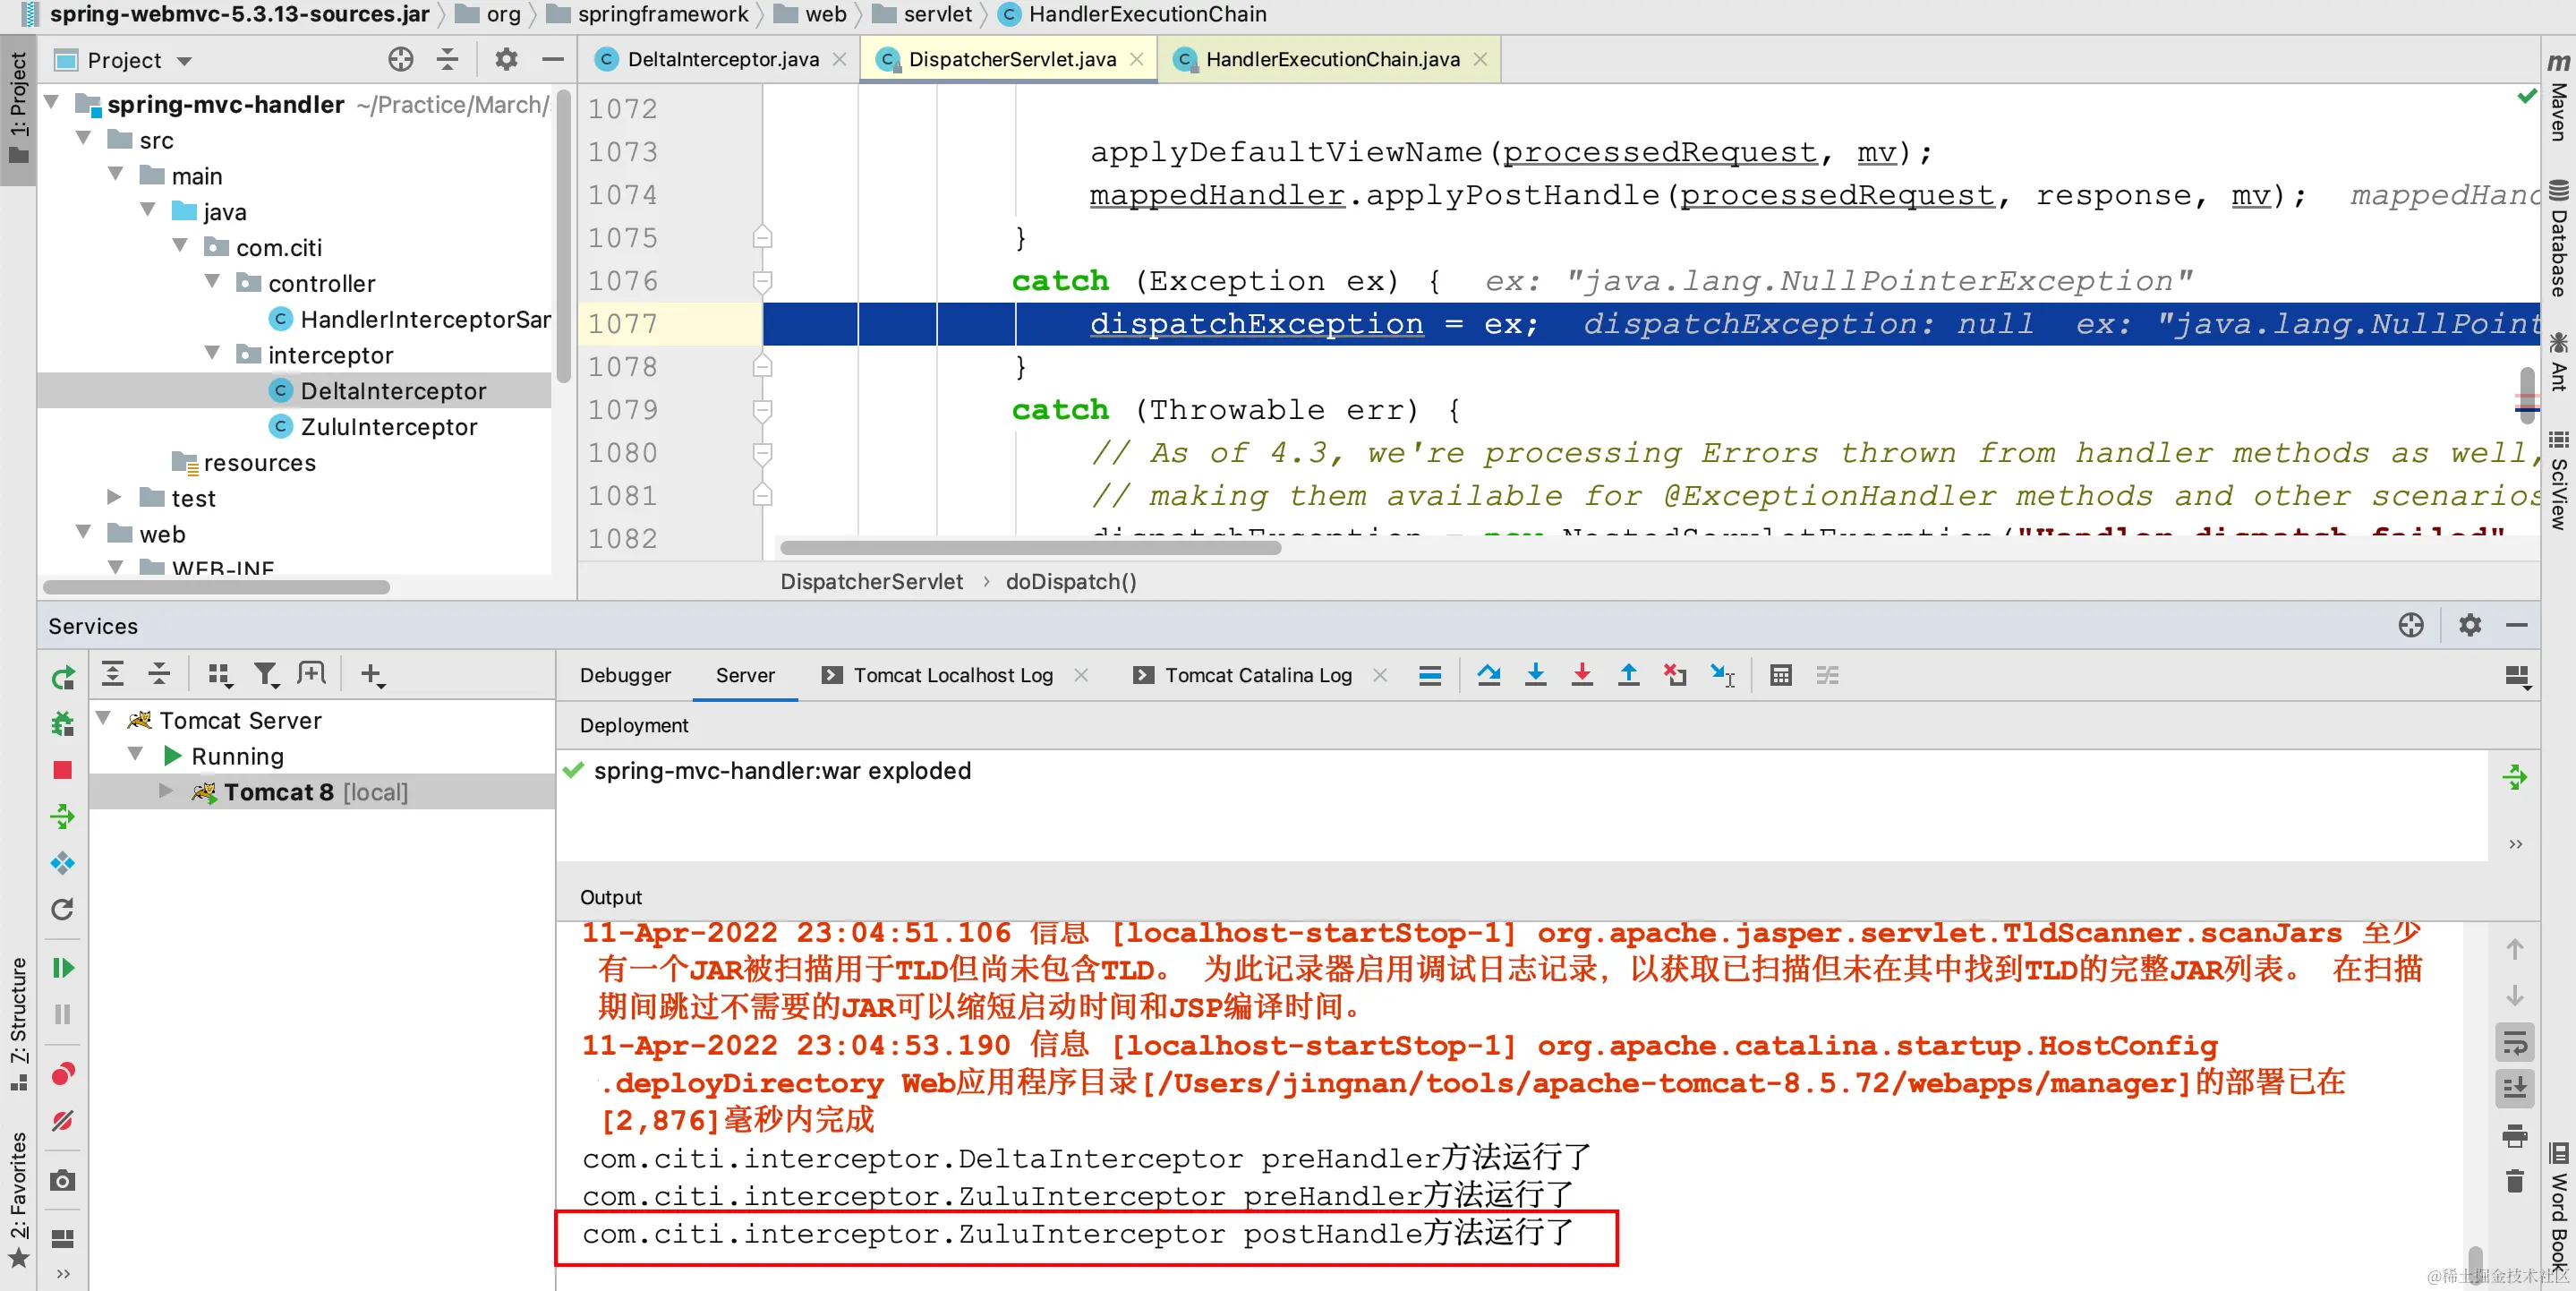Click the editor horizontal scrollbar
Viewport: 2576px width, 1291px height.
(x=1030, y=547)
